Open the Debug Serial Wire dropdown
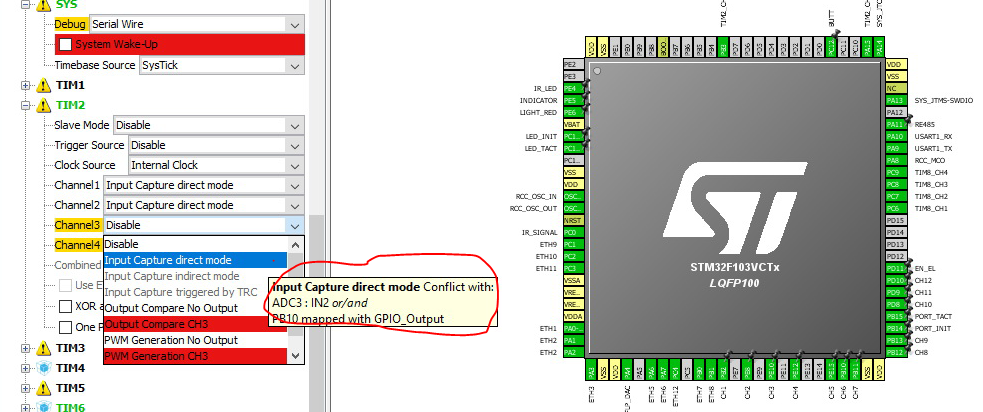 197,24
